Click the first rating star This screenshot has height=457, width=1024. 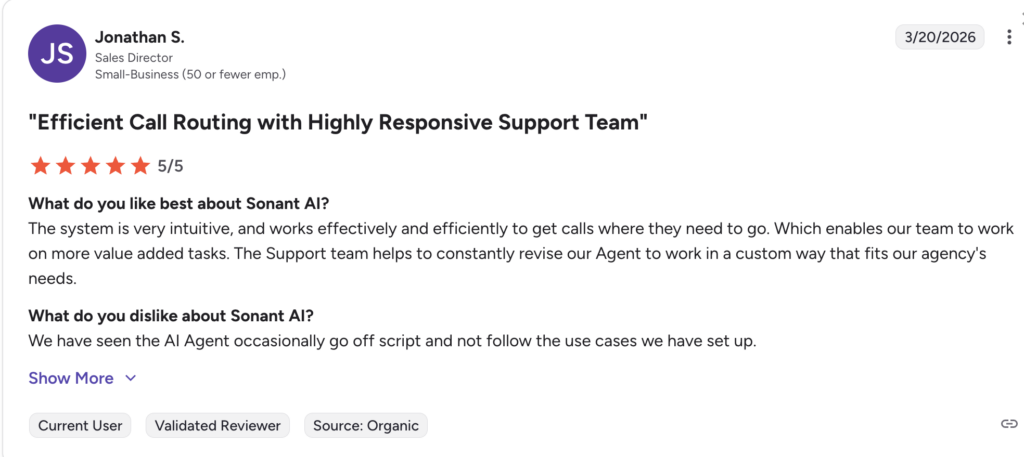click(40, 165)
